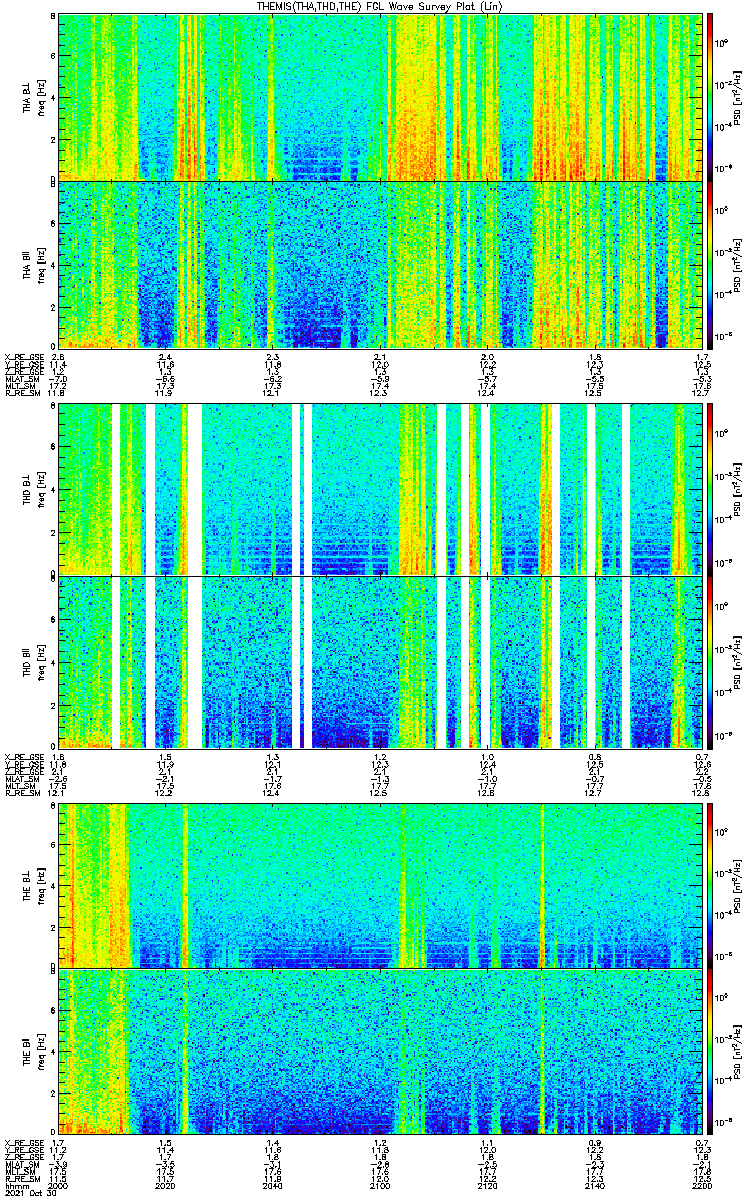The width and height of the screenshot is (750, 1200).
Task: Click the '2120' time tick label
Action: click(x=488, y=1184)
